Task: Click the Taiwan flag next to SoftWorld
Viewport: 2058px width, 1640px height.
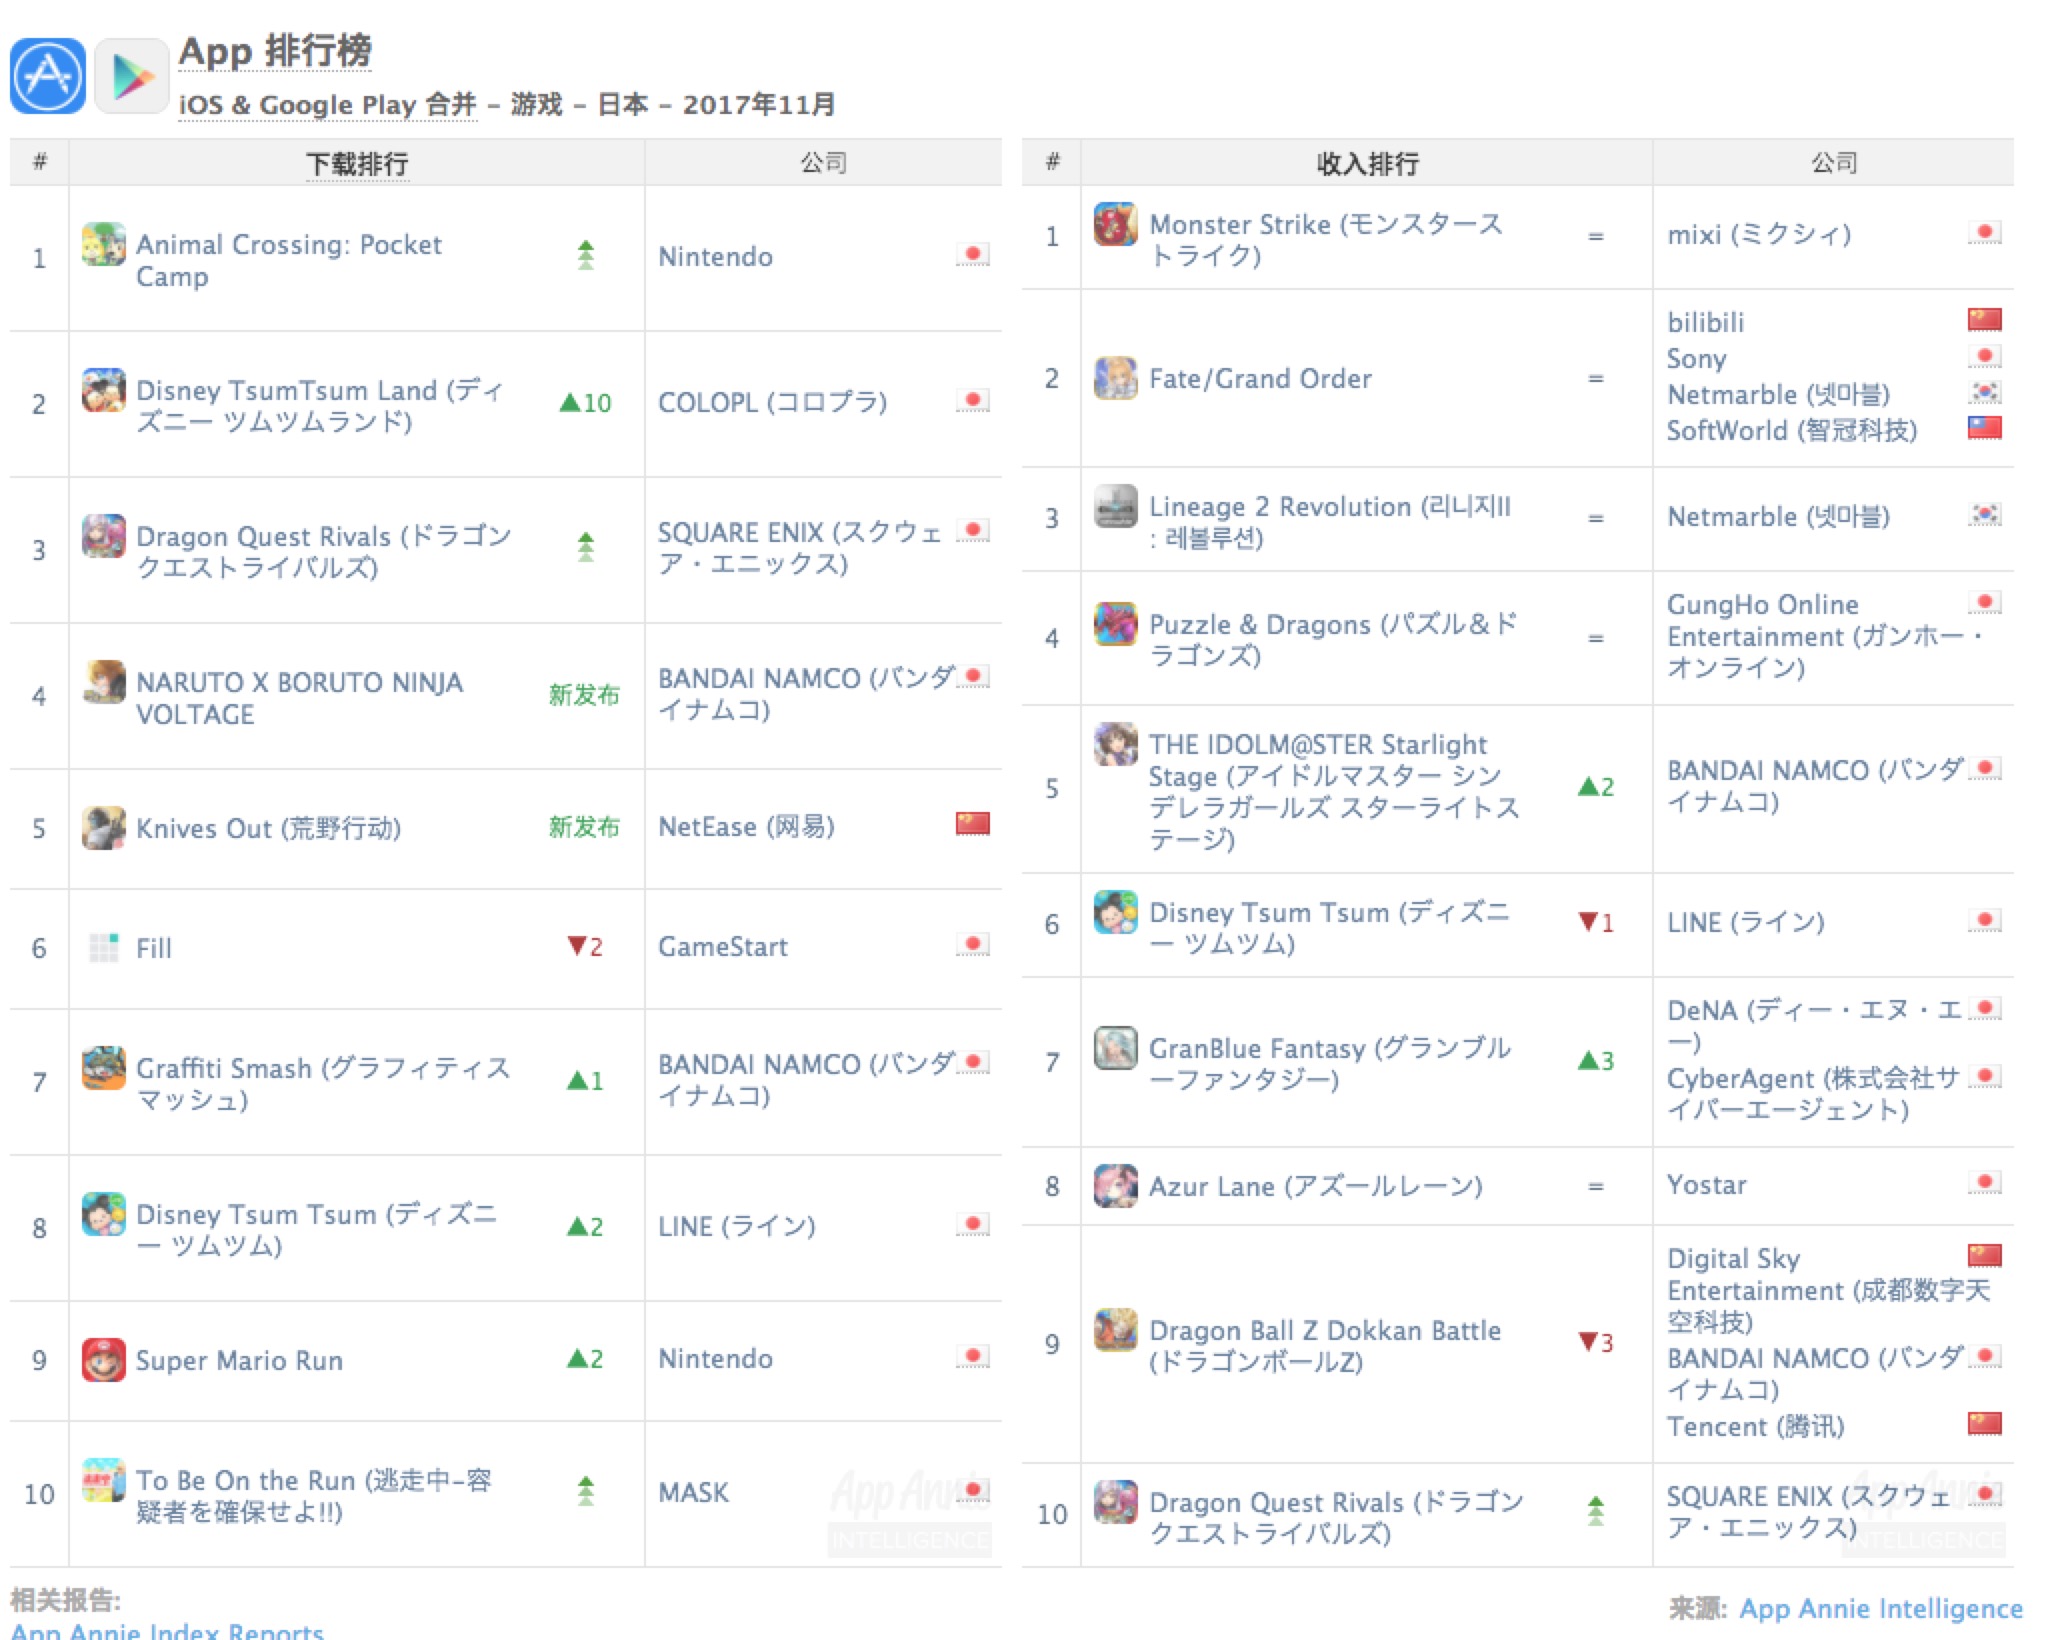Action: pyautogui.click(x=1985, y=428)
